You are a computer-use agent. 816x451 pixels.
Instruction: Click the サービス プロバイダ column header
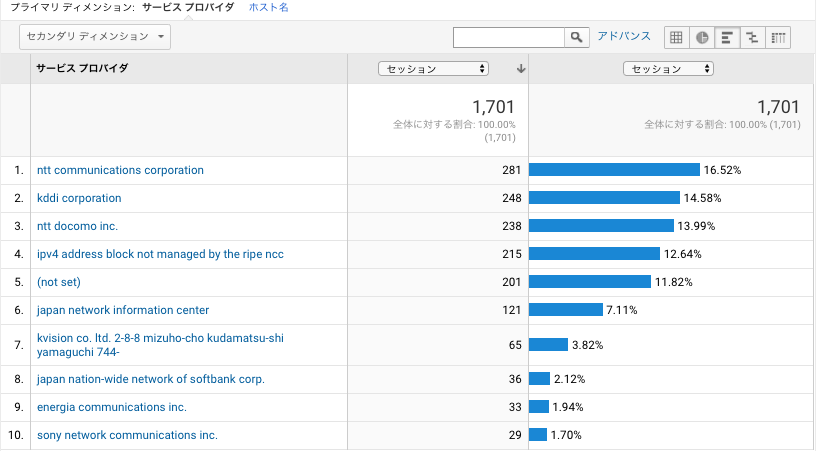pos(82,68)
